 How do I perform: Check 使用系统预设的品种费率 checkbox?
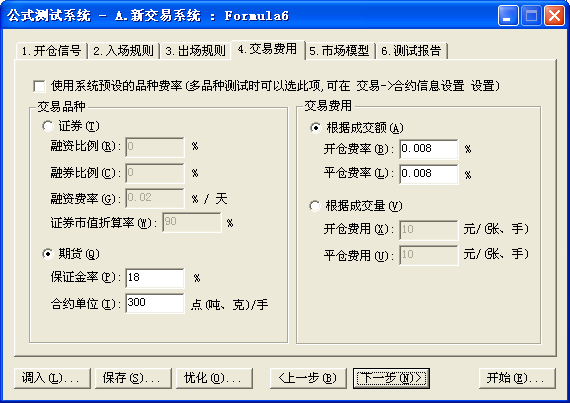tap(39, 86)
